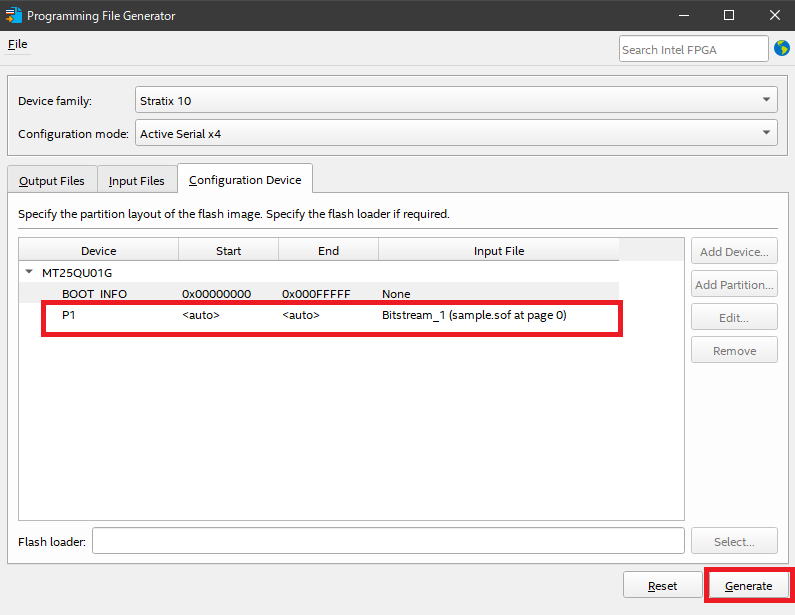Click the Add Device... button
This screenshot has width=795, height=615.
[734, 251]
